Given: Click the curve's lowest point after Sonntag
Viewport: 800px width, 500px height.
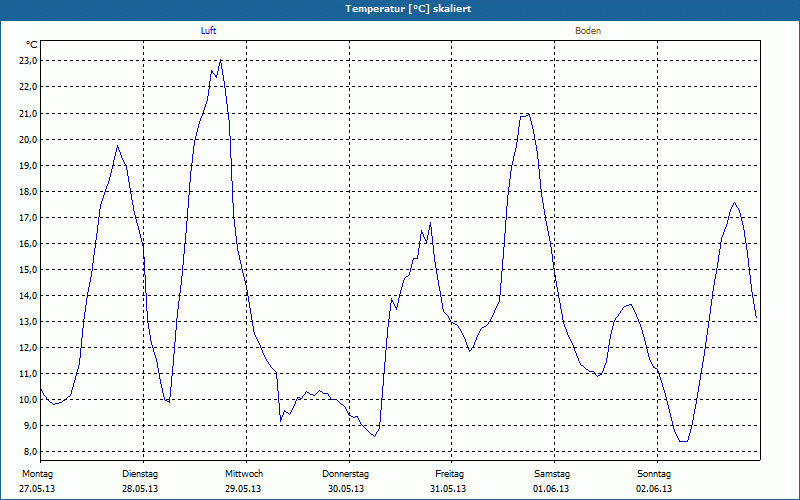Looking at the screenshot, I should (684, 441).
